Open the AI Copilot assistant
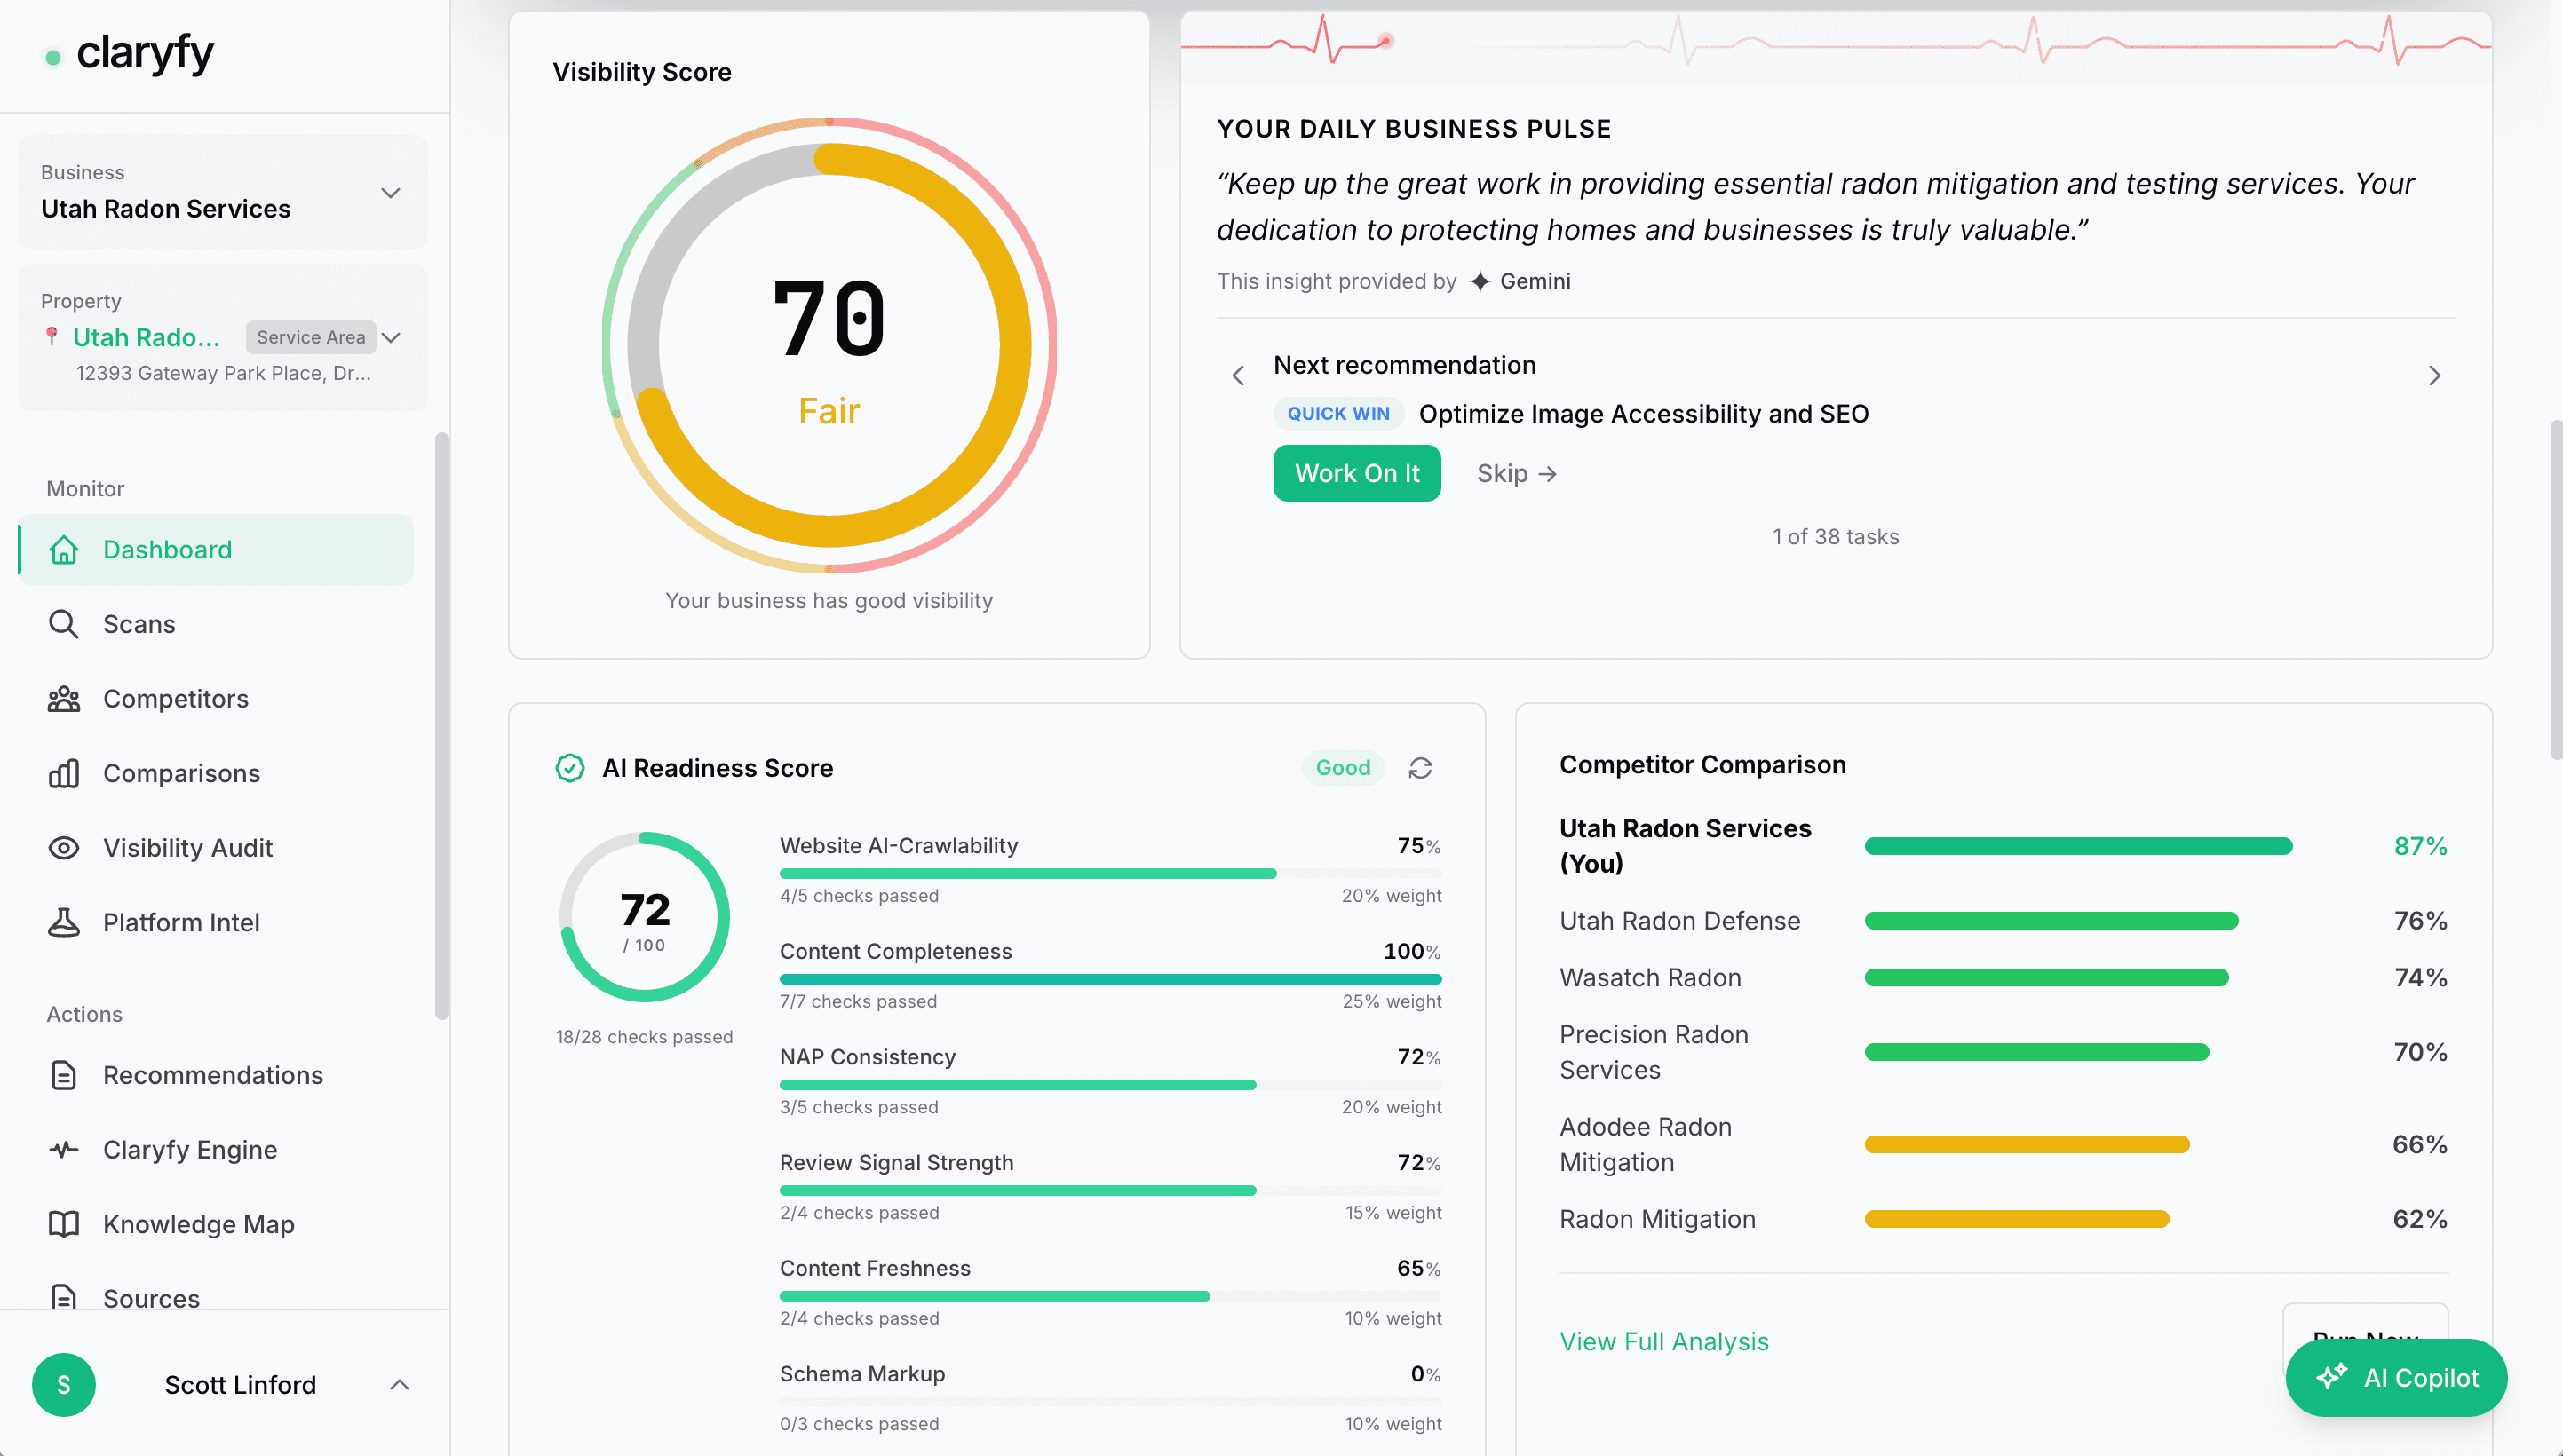 point(2395,1377)
